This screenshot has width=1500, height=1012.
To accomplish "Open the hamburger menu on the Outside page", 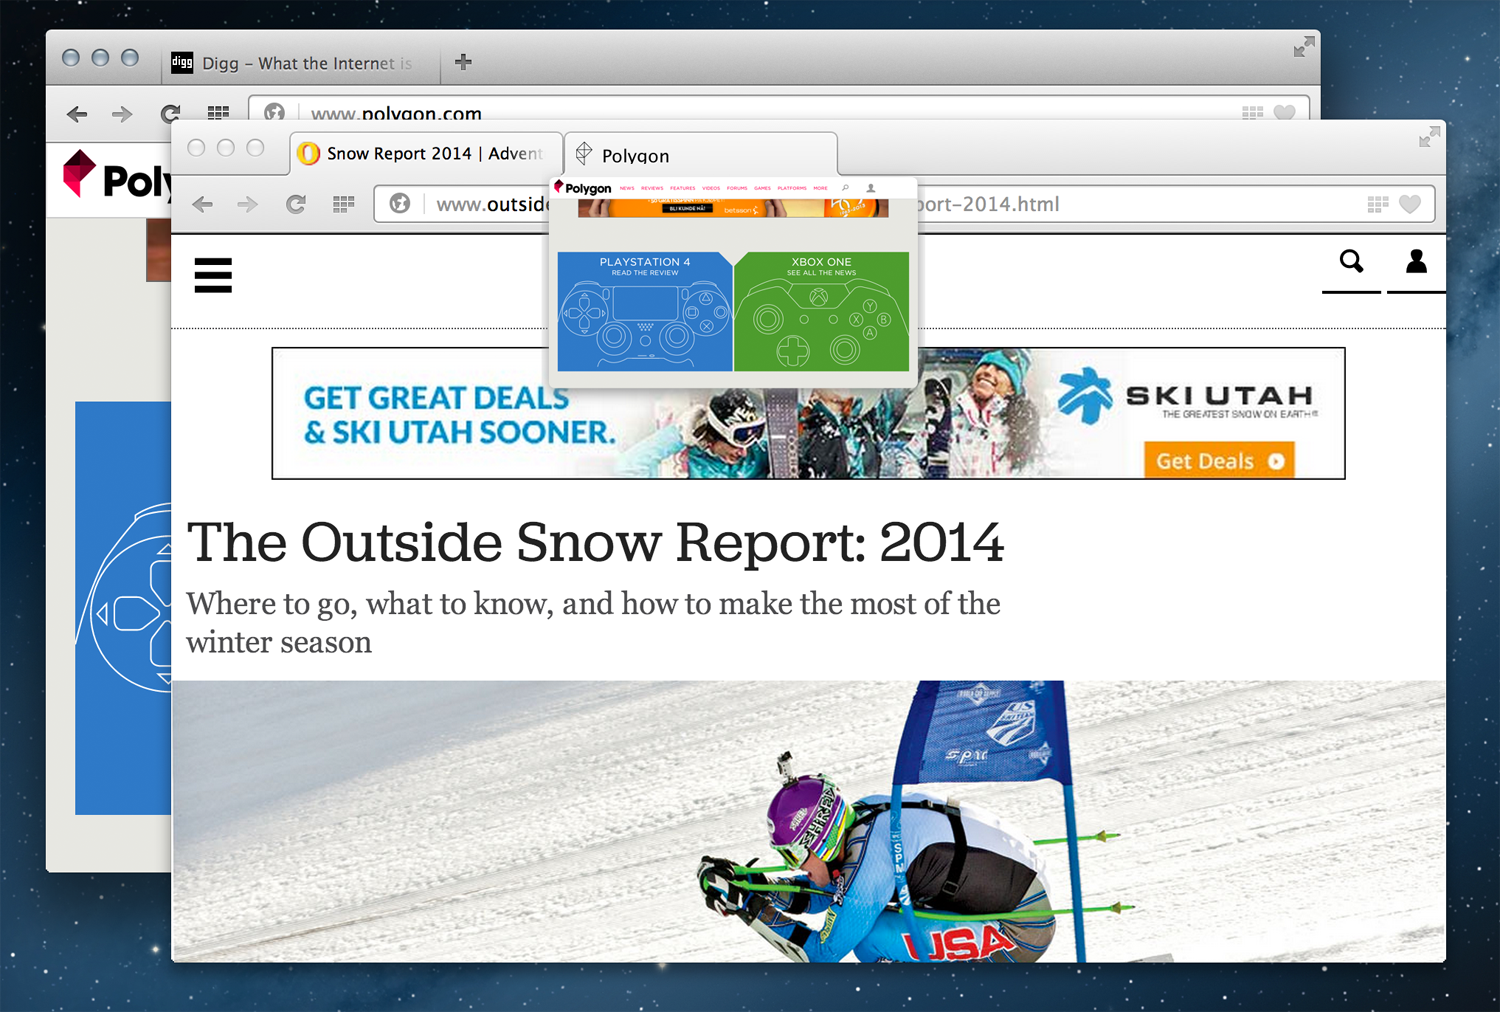I will coord(213,275).
